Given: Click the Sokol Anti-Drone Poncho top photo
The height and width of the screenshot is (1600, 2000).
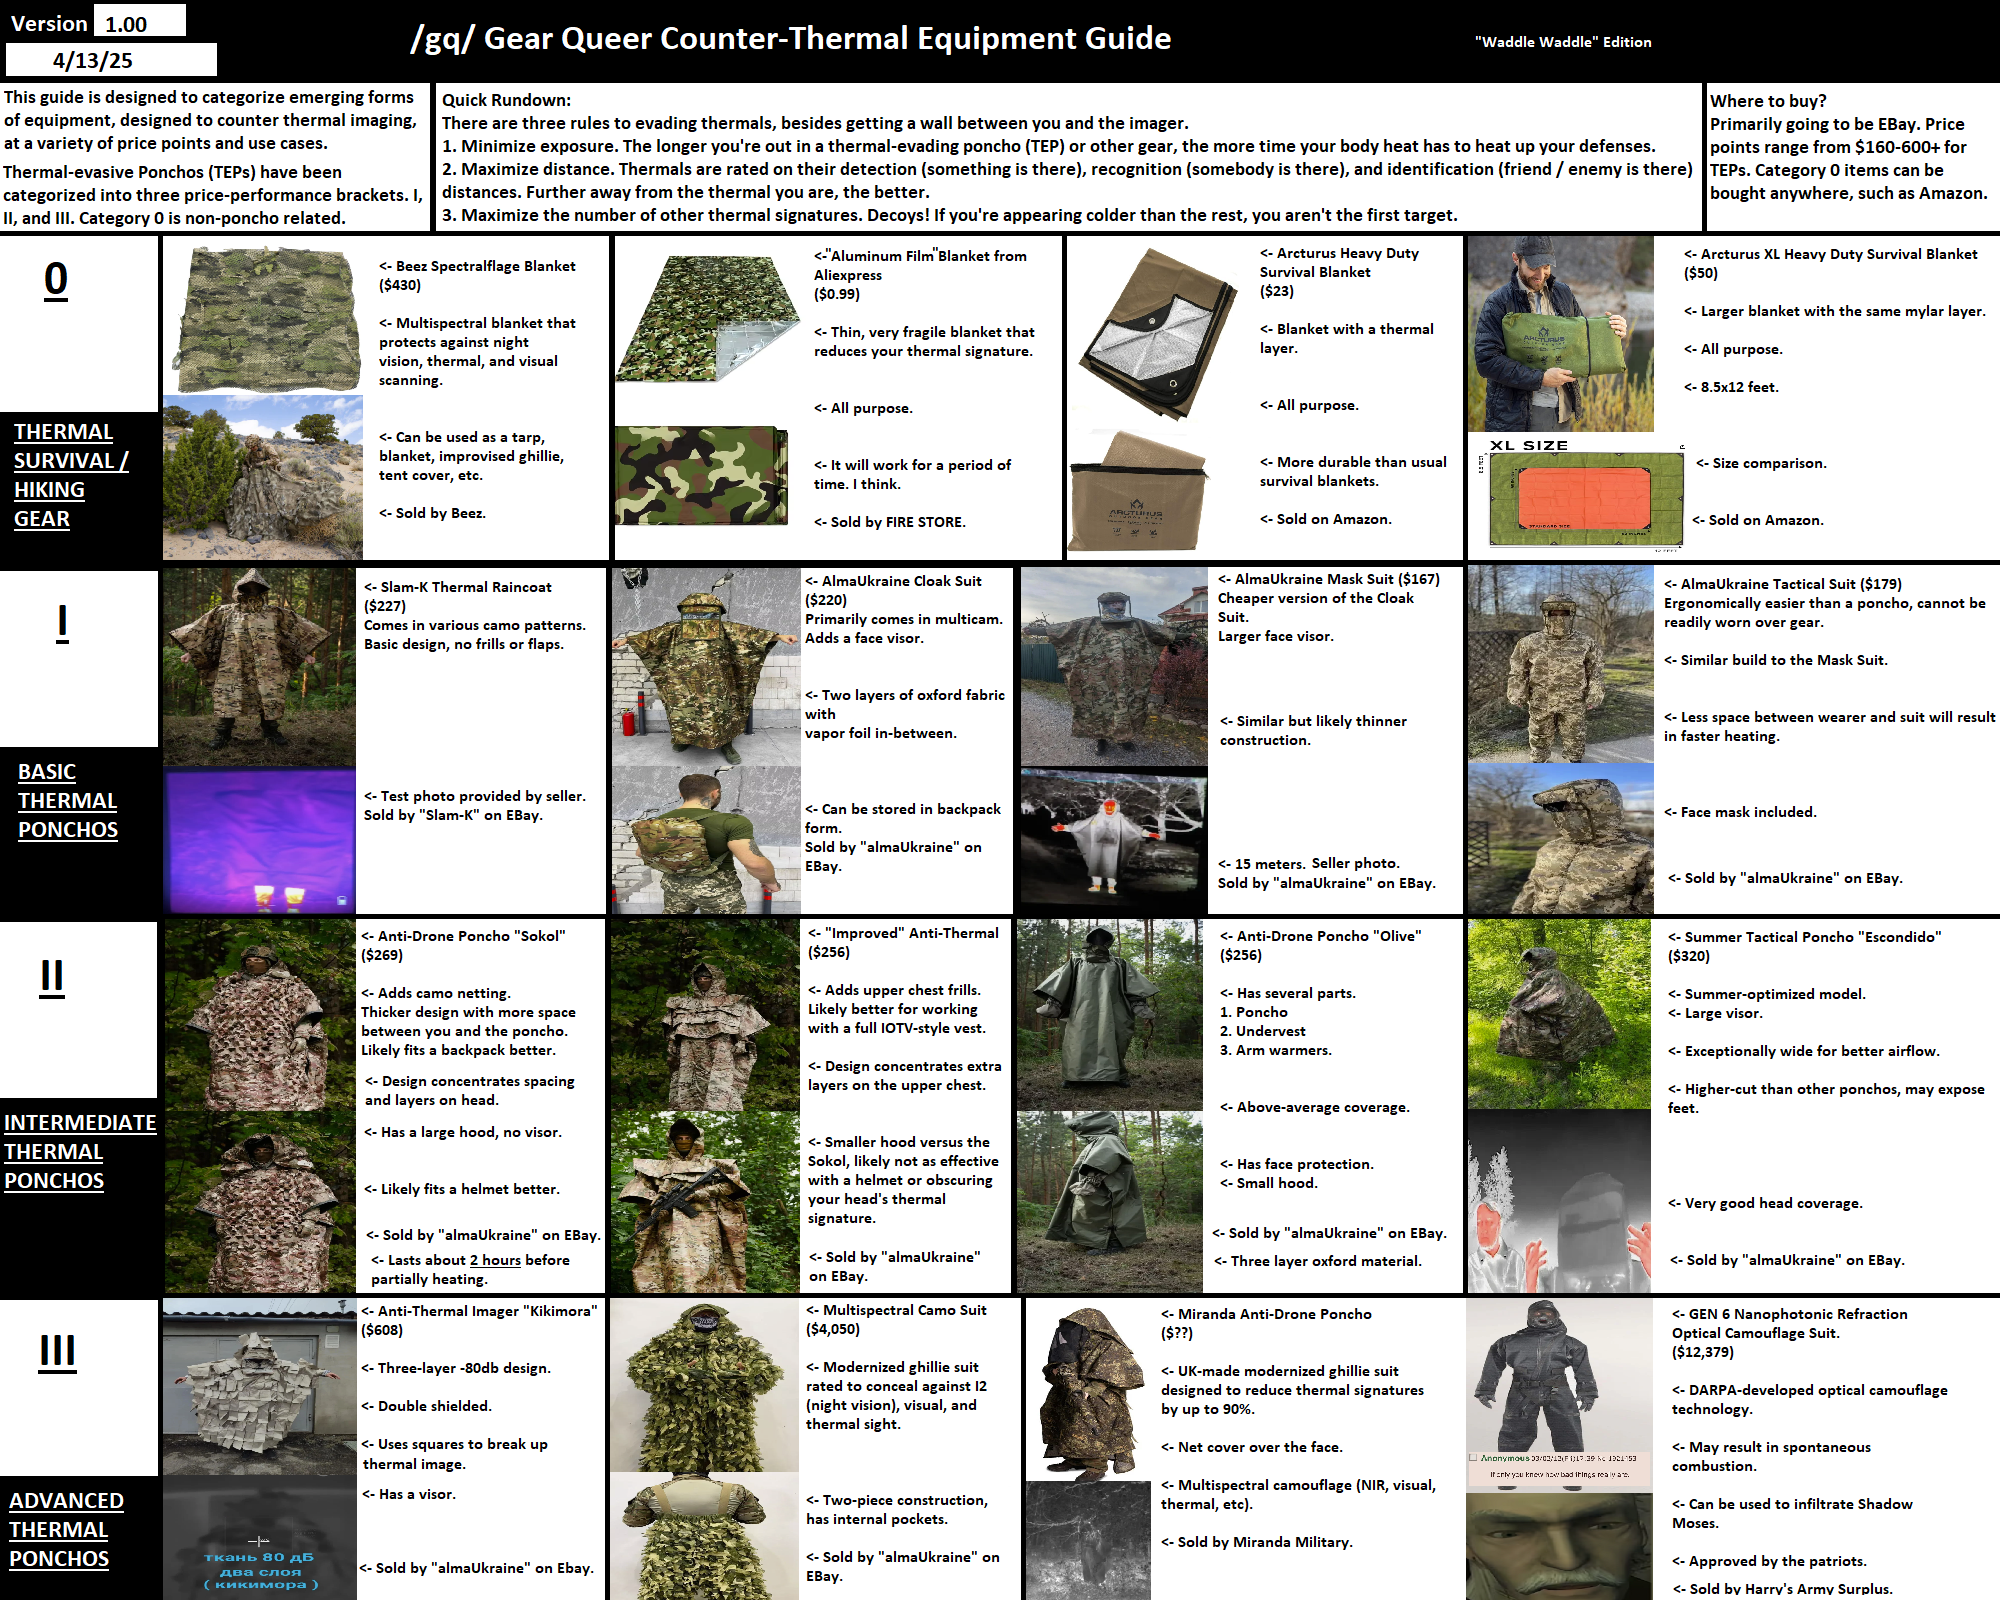Looking at the screenshot, I should tap(260, 1016).
